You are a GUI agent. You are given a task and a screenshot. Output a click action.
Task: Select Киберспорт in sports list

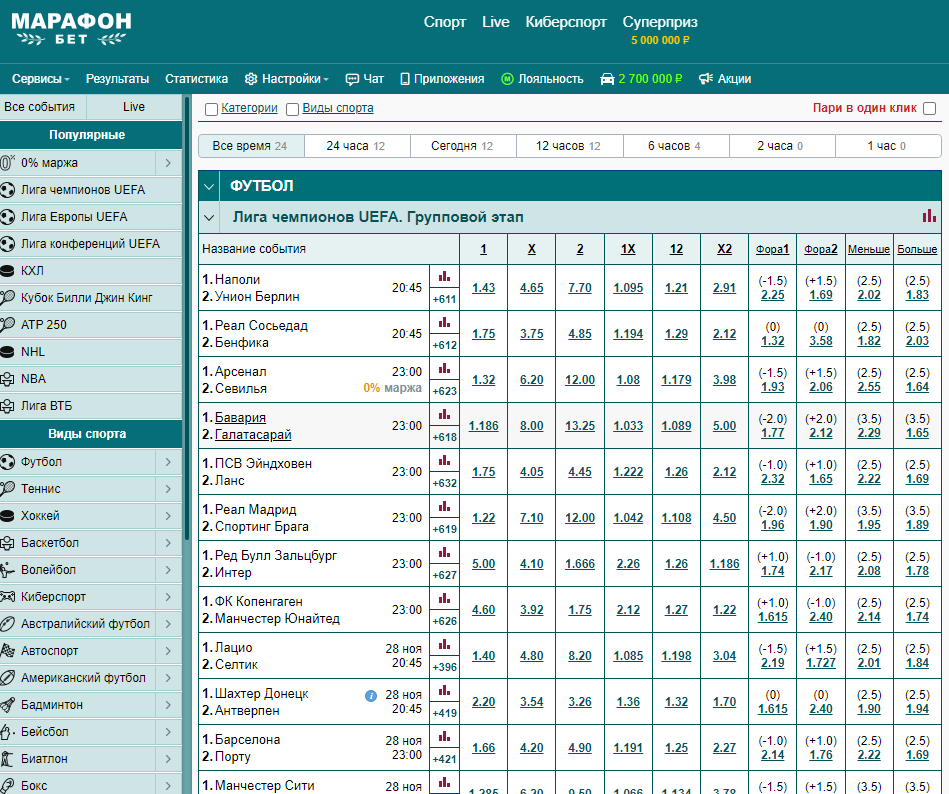pyautogui.click(x=77, y=597)
